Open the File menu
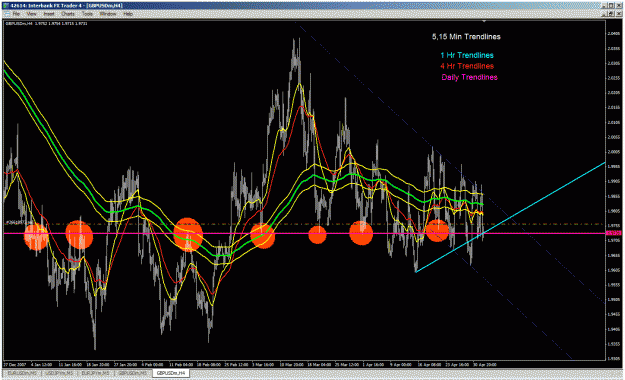 [x=16, y=14]
